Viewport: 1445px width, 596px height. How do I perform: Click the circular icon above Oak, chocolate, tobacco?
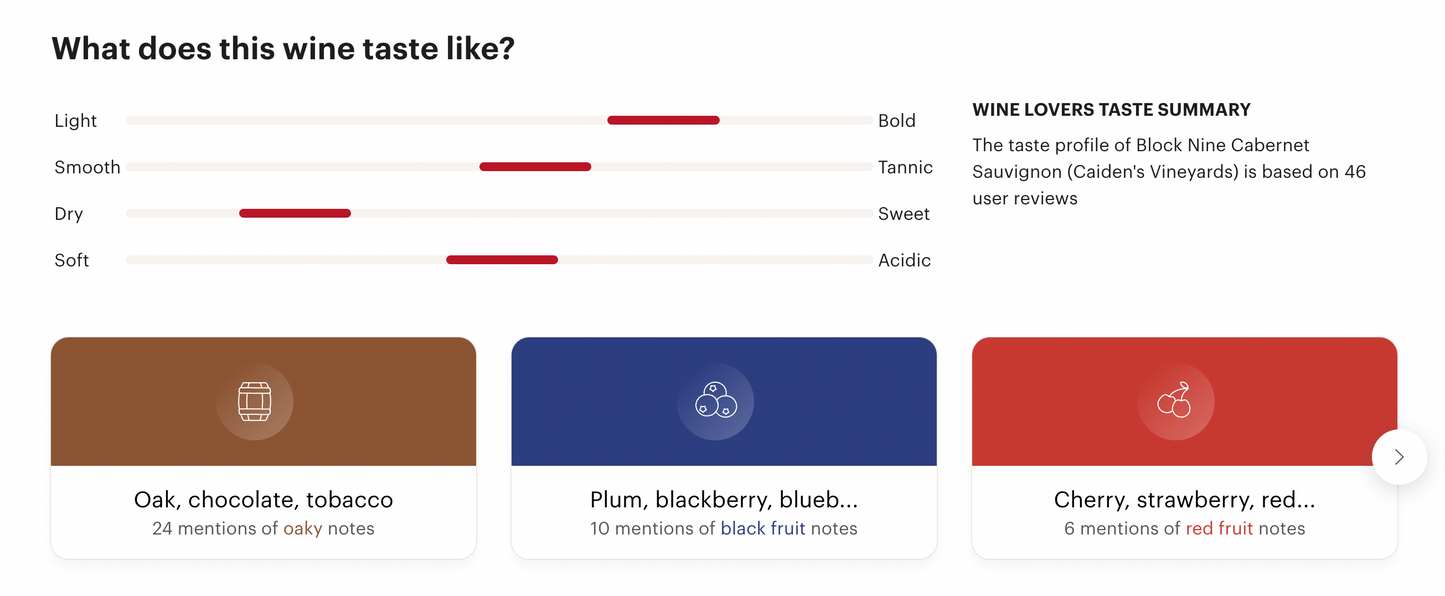pos(255,401)
